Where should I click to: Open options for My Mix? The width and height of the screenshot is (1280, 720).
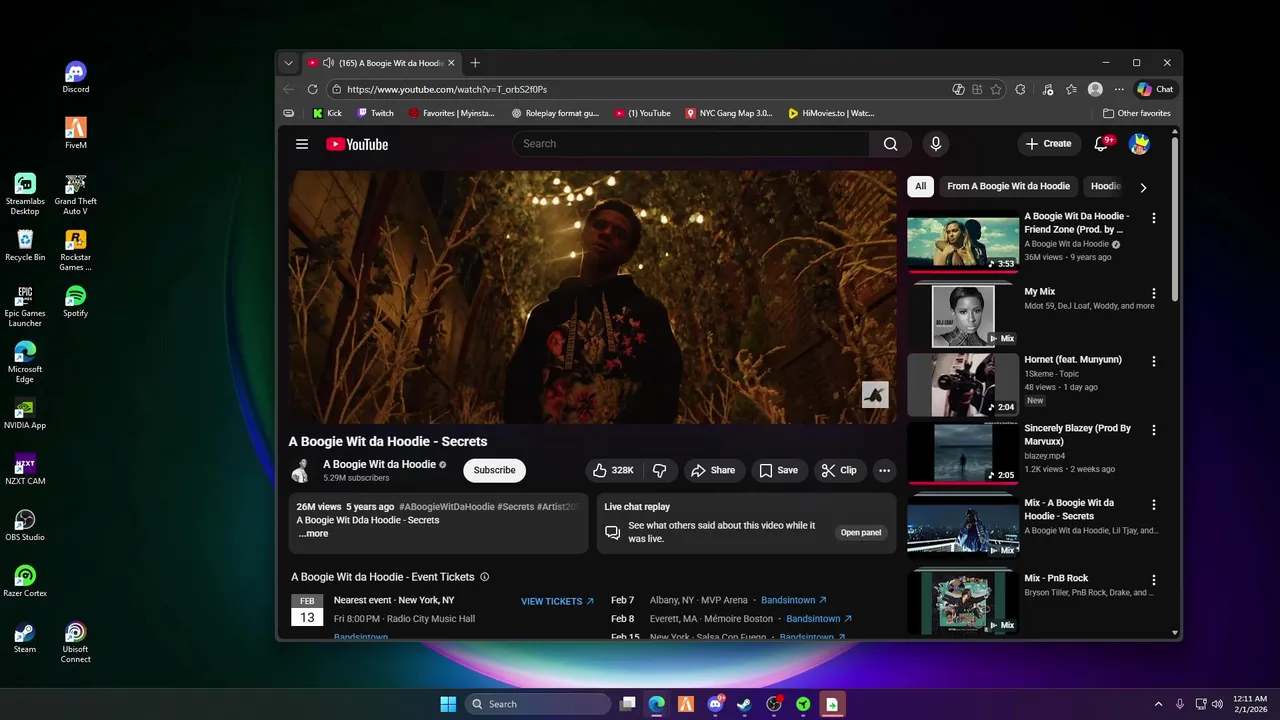coord(1154,294)
